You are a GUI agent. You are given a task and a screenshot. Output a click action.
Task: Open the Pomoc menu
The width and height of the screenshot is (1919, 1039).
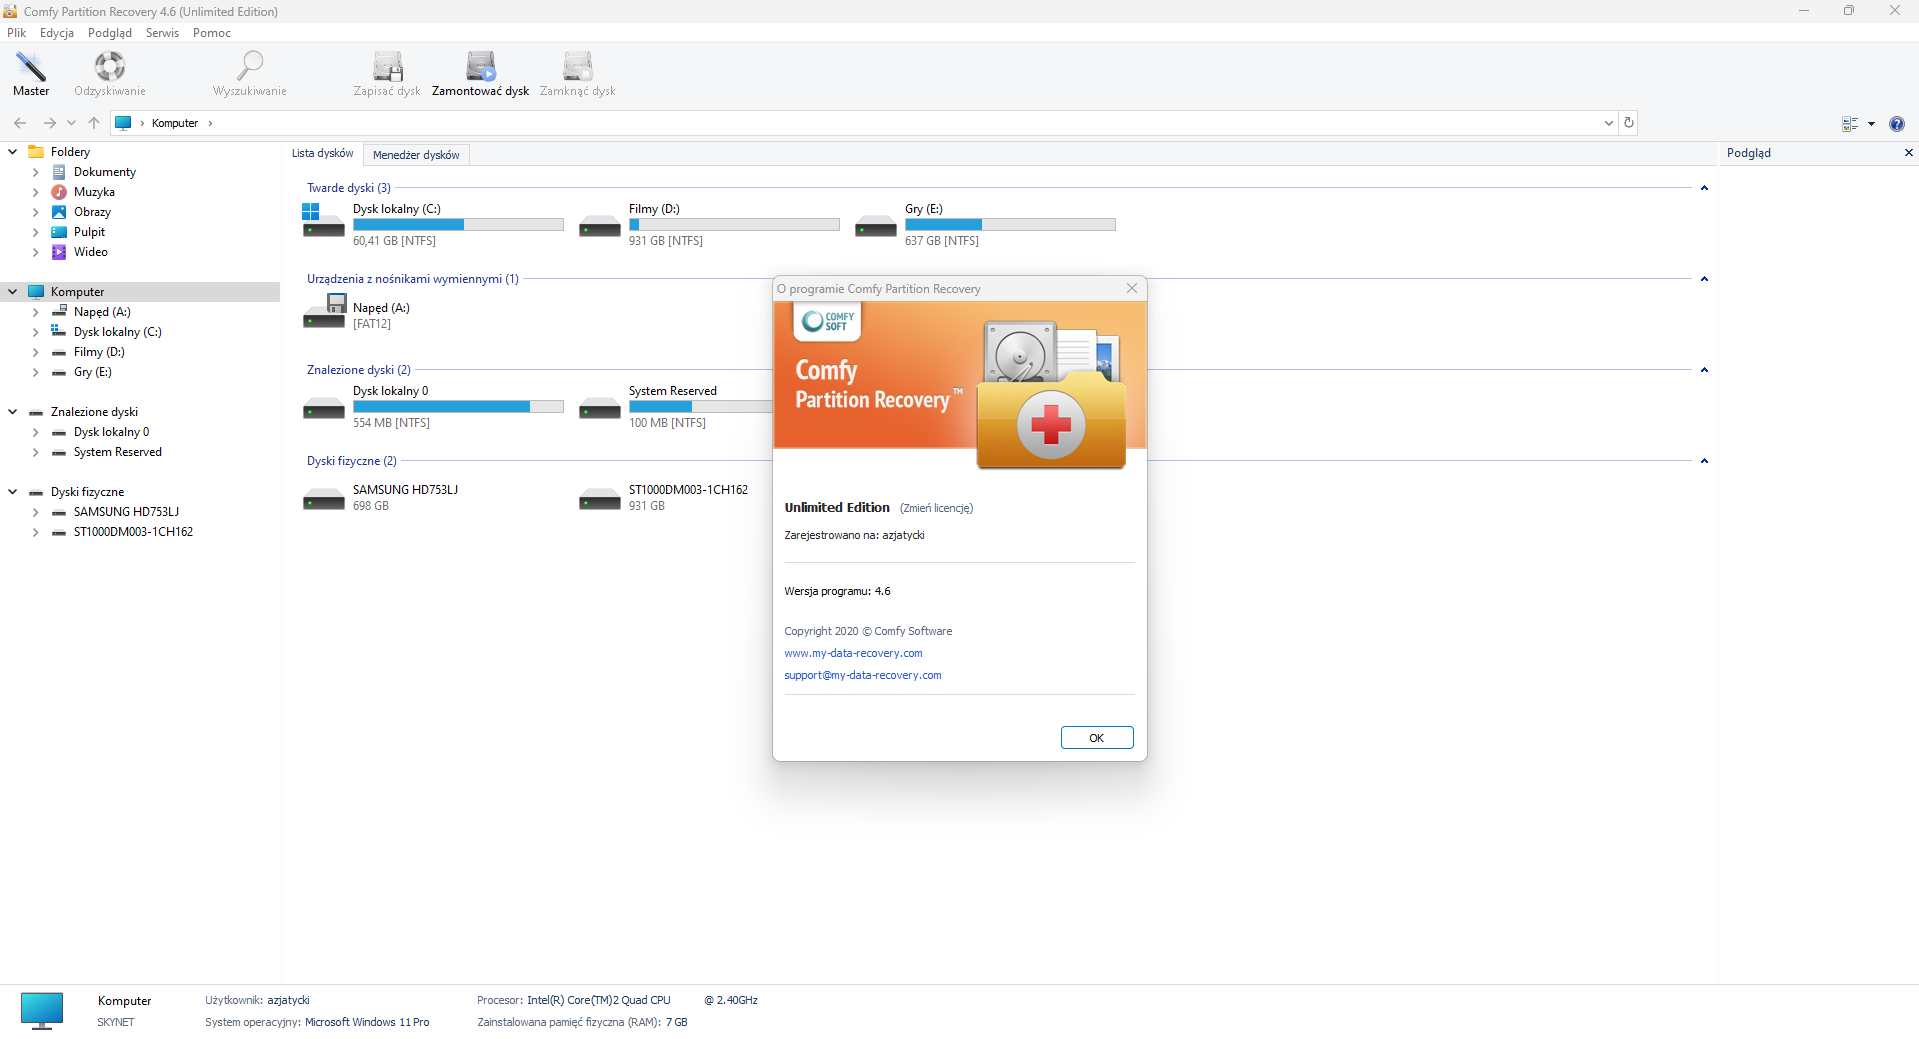point(212,33)
